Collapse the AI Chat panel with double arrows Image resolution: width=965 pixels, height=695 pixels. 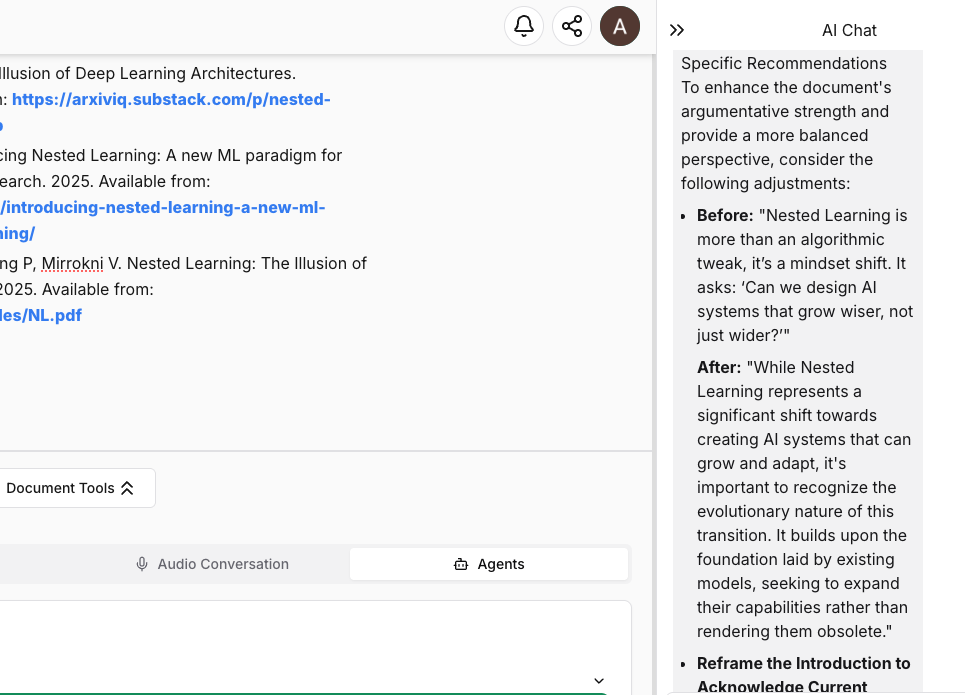click(x=677, y=31)
